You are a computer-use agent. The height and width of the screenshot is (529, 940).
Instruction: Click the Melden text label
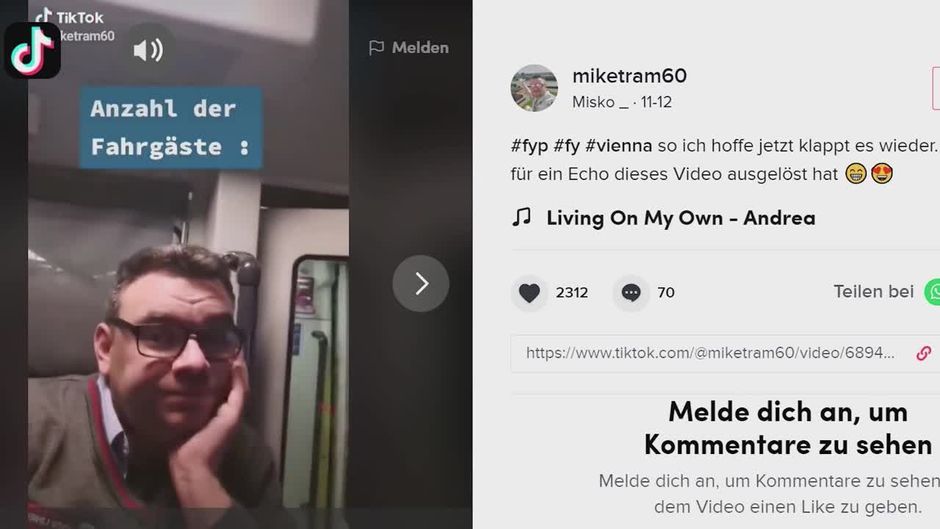(420, 47)
